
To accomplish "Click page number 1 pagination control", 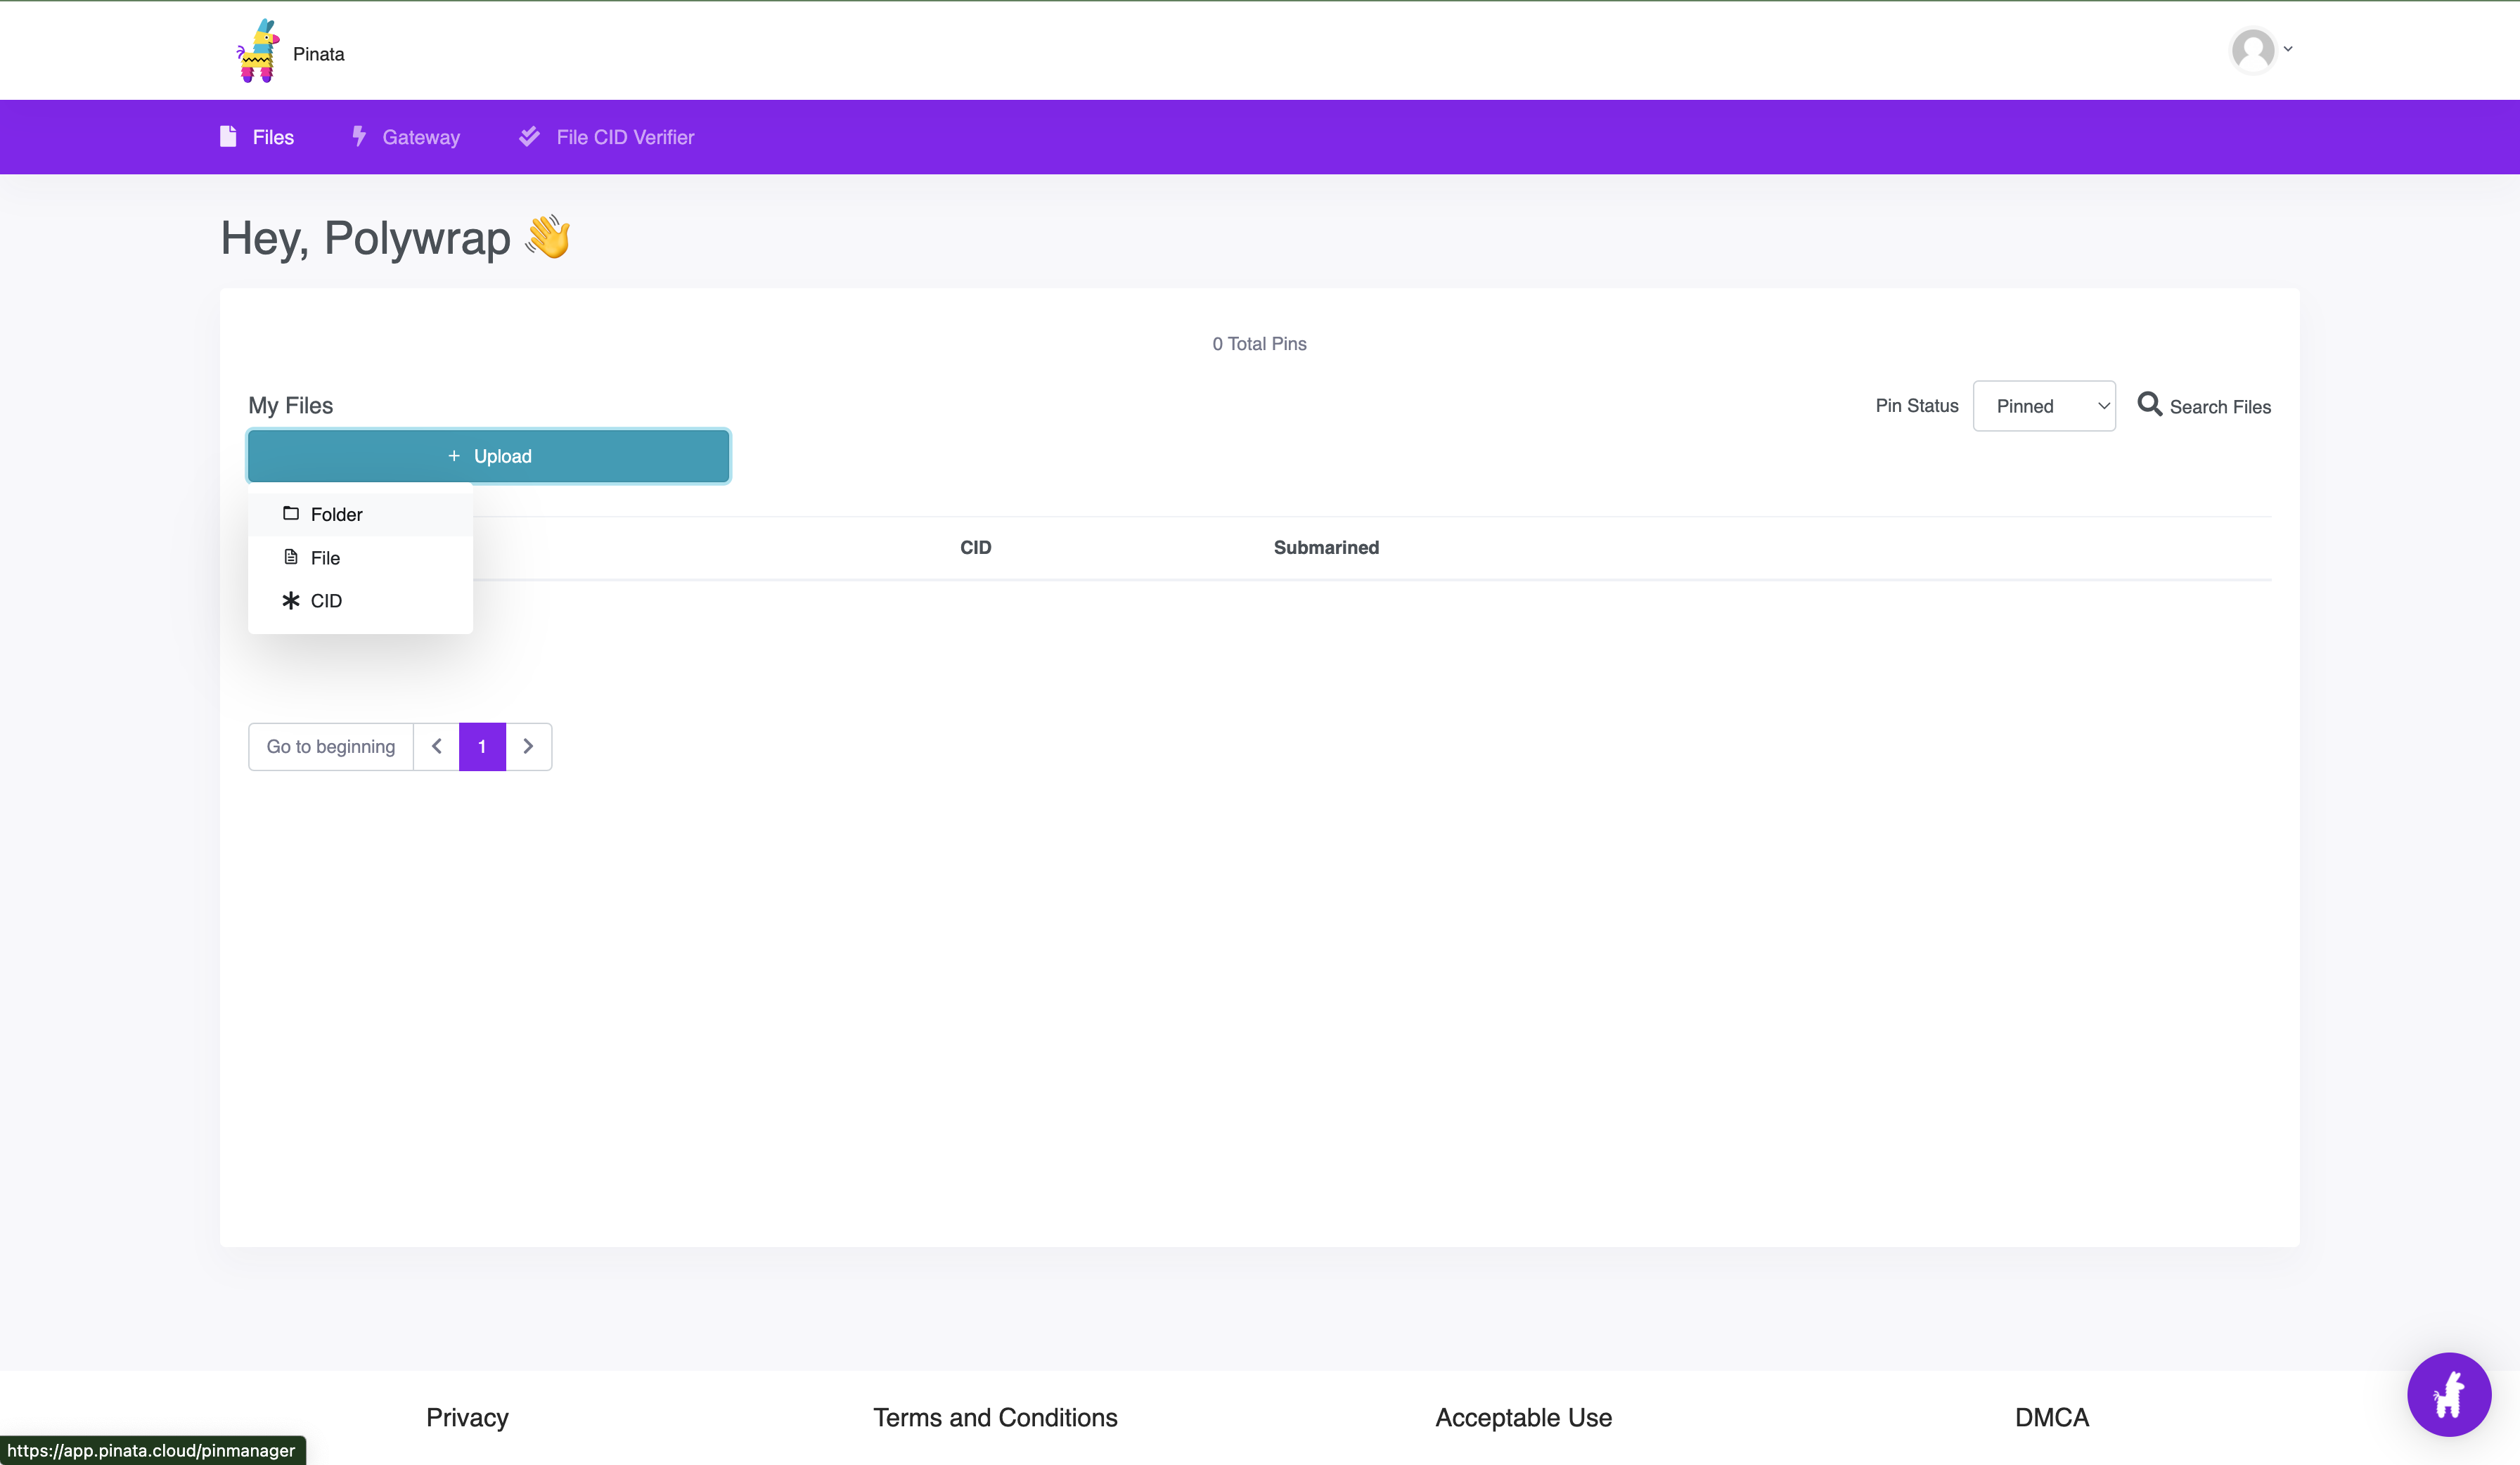I will tap(483, 747).
